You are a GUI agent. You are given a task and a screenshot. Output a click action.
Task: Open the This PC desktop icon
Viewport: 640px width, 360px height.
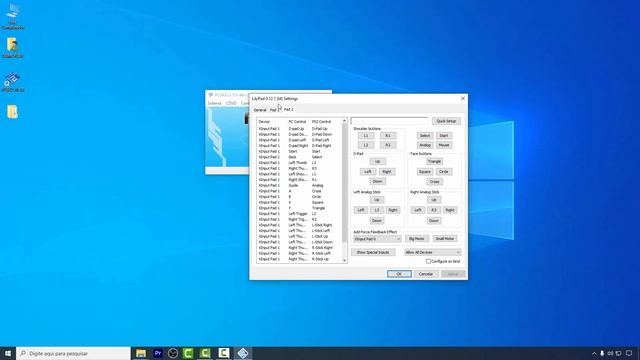[x=13, y=17]
